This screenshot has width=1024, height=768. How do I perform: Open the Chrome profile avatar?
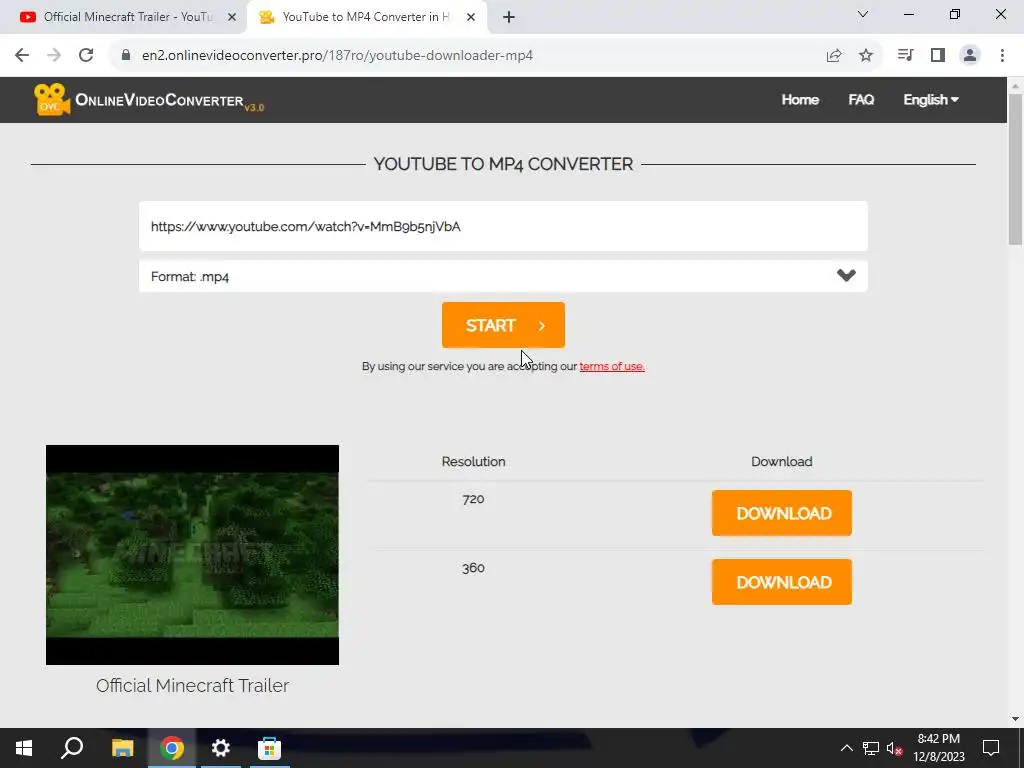[970, 56]
